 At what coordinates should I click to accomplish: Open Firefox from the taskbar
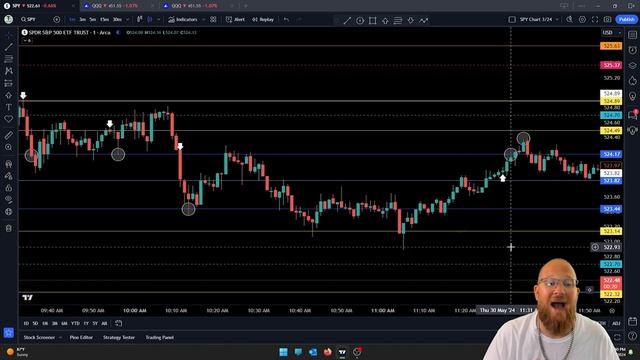327,352
